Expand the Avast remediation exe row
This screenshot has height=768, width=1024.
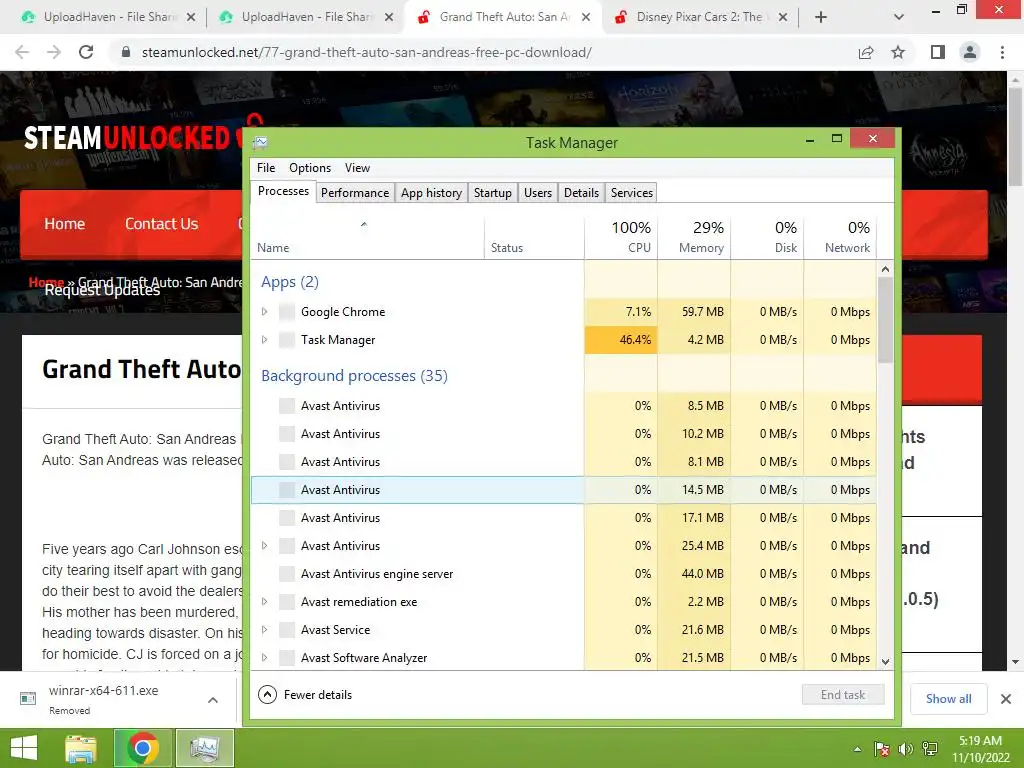[264, 602]
